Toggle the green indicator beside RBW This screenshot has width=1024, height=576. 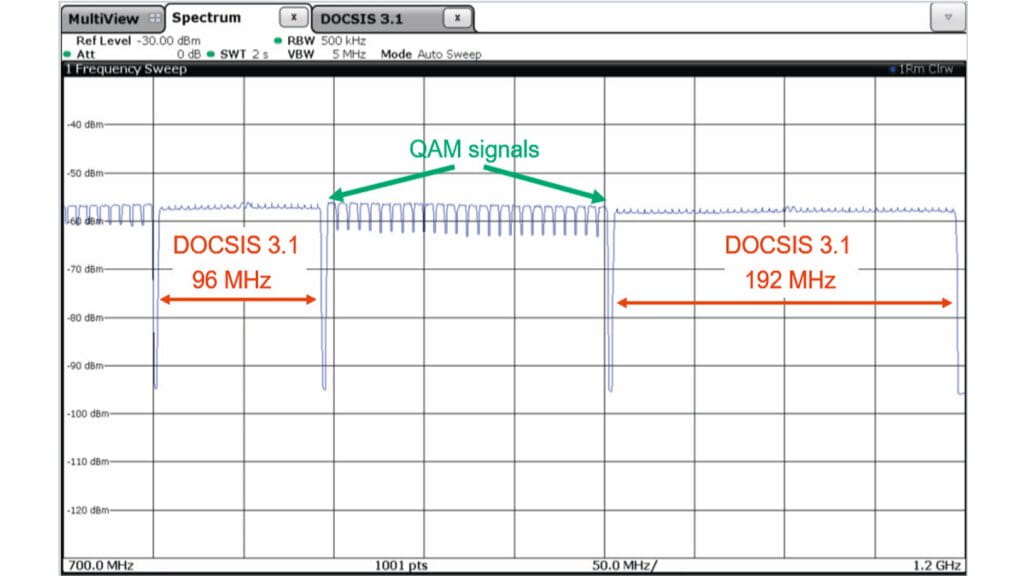278,41
